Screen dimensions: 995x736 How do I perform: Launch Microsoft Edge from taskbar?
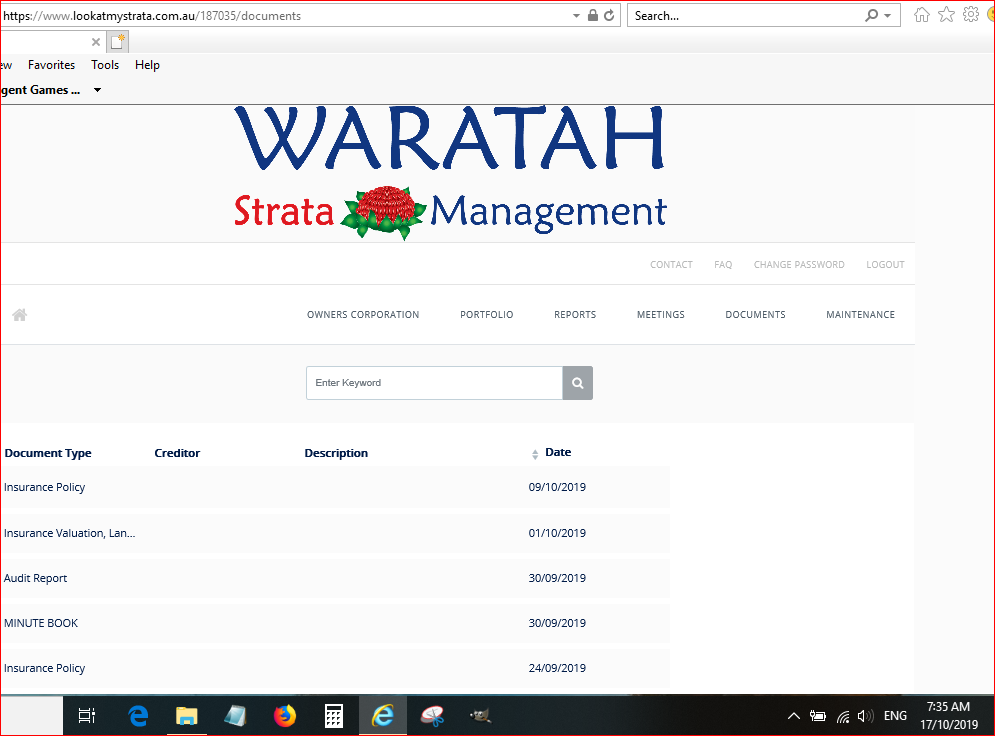[138, 716]
